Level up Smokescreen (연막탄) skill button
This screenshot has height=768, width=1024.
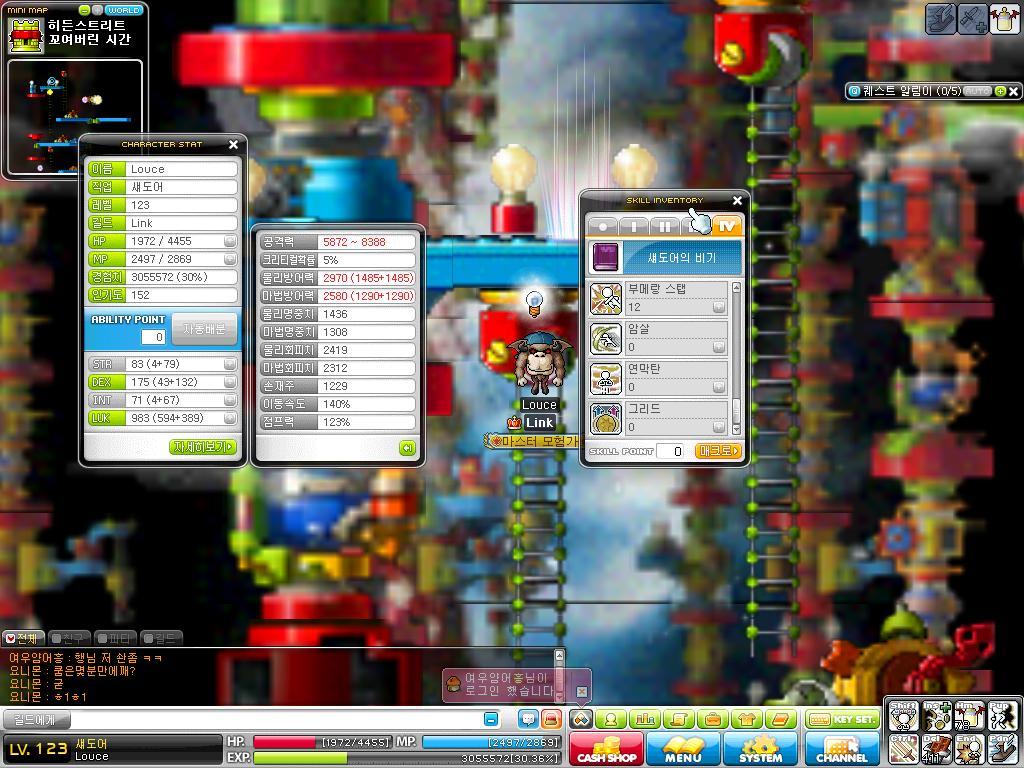point(718,387)
